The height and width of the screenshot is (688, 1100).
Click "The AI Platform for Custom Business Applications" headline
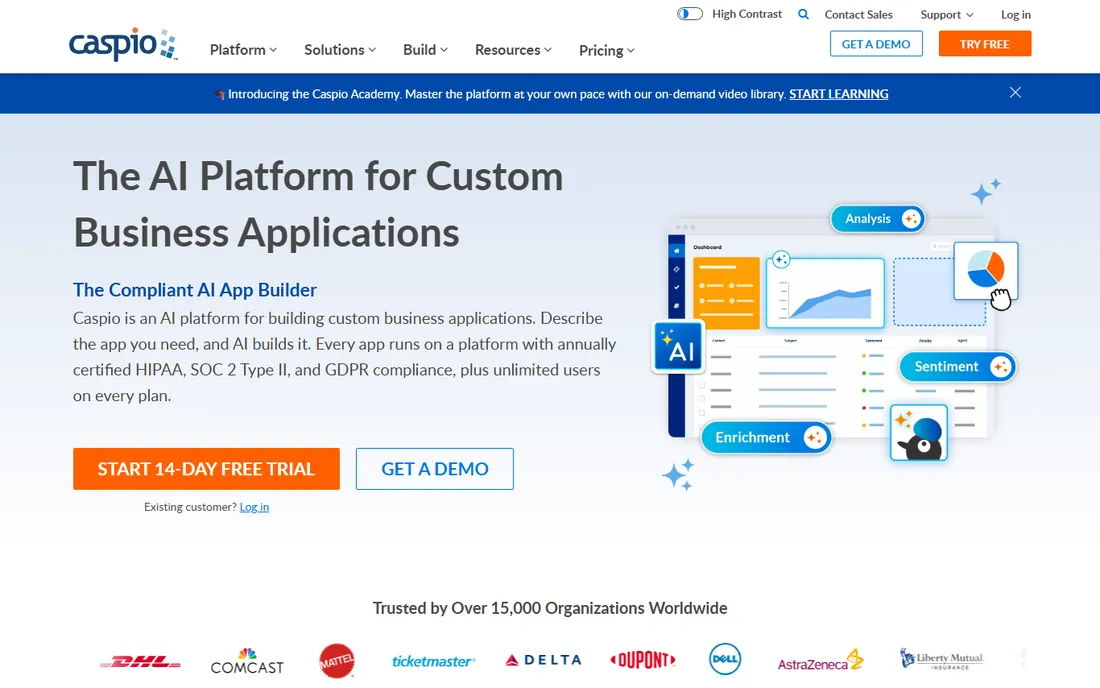coord(318,204)
